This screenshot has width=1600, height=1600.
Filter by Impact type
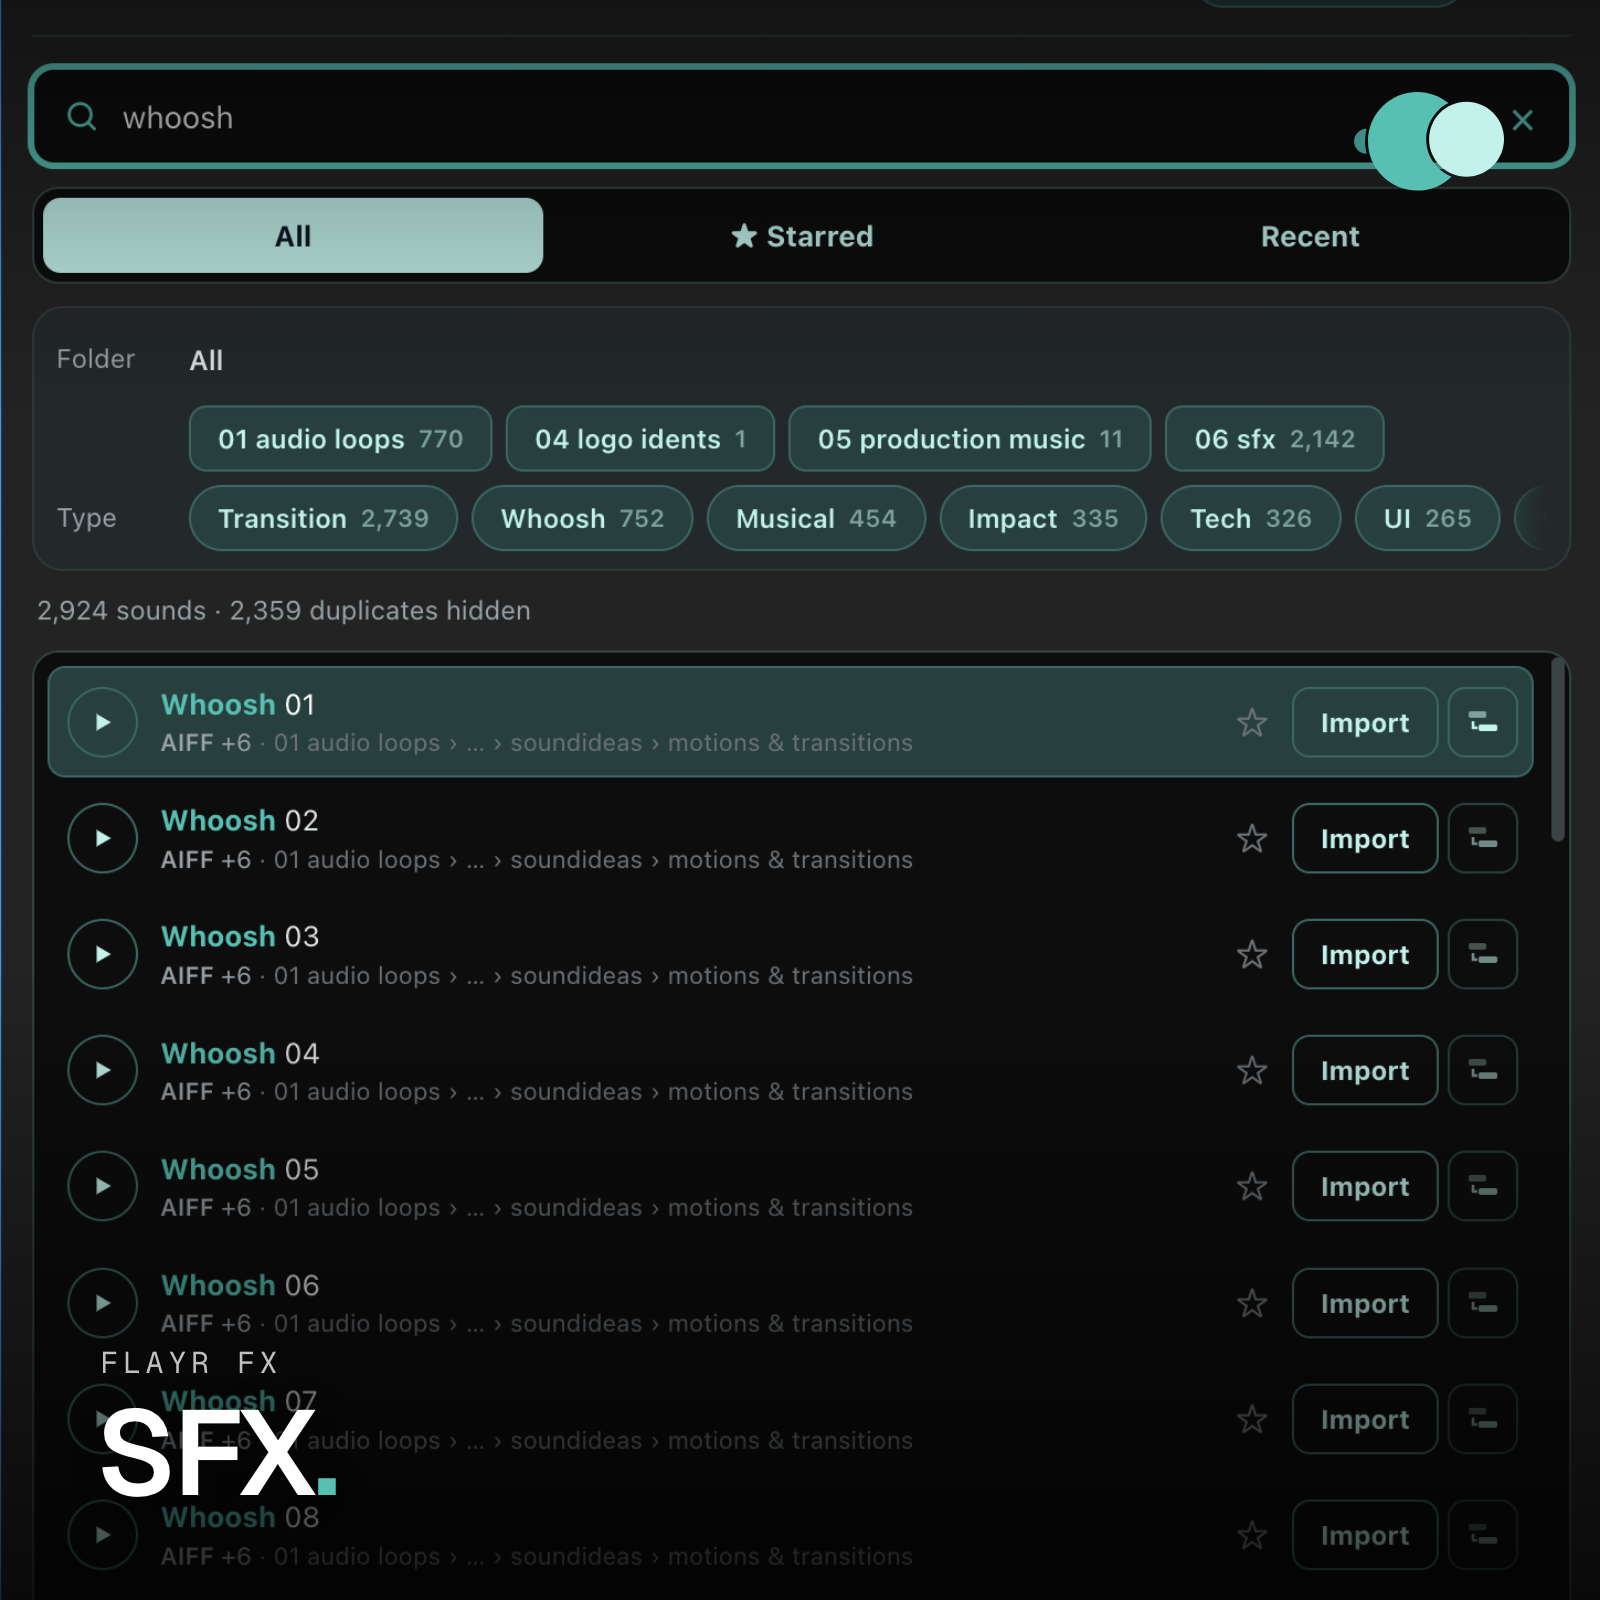point(1043,518)
